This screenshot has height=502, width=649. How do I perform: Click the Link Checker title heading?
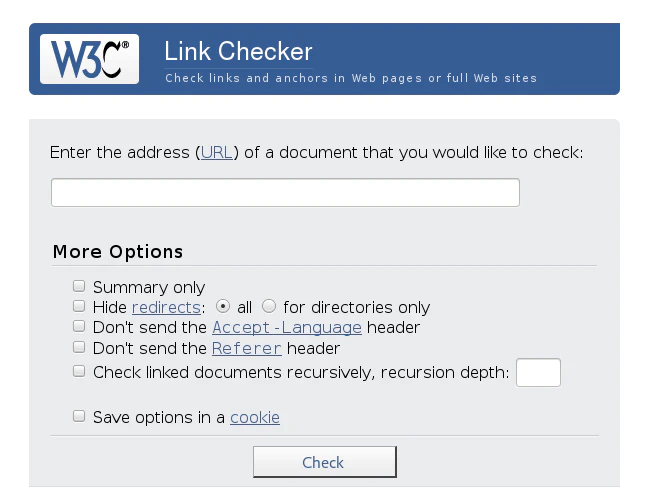click(x=238, y=51)
